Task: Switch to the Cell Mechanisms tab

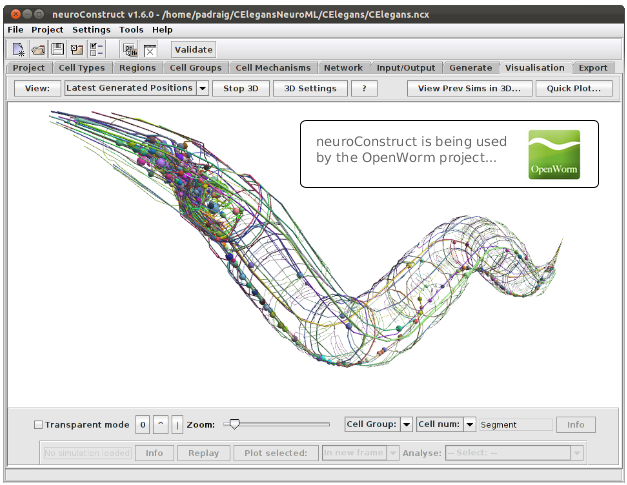Action: click(x=272, y=68)
